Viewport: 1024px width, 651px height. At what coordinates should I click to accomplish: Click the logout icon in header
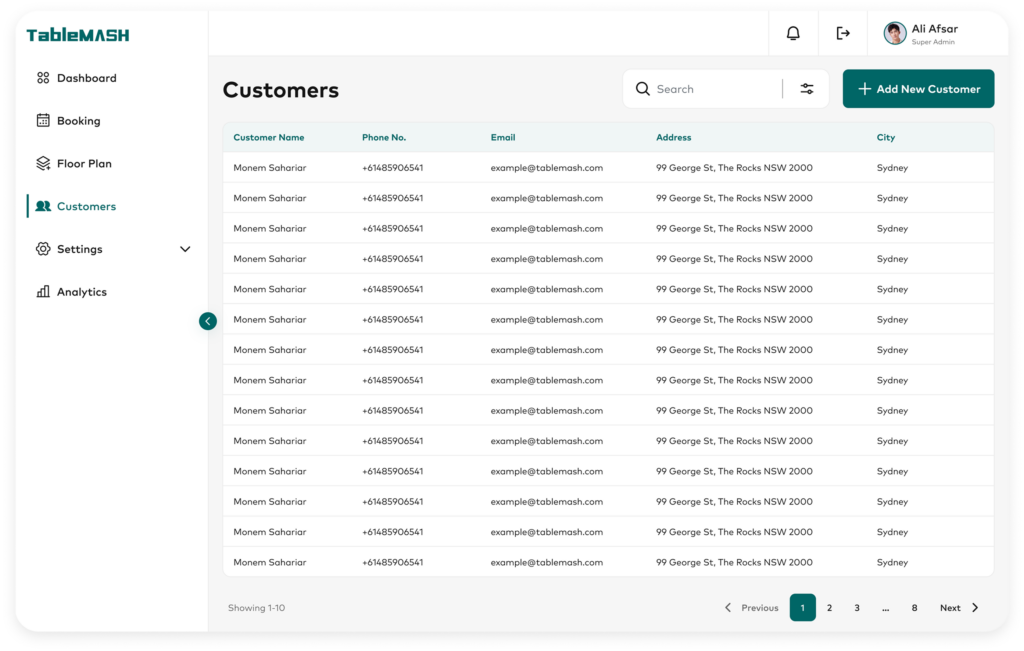[x=843, y=33]
